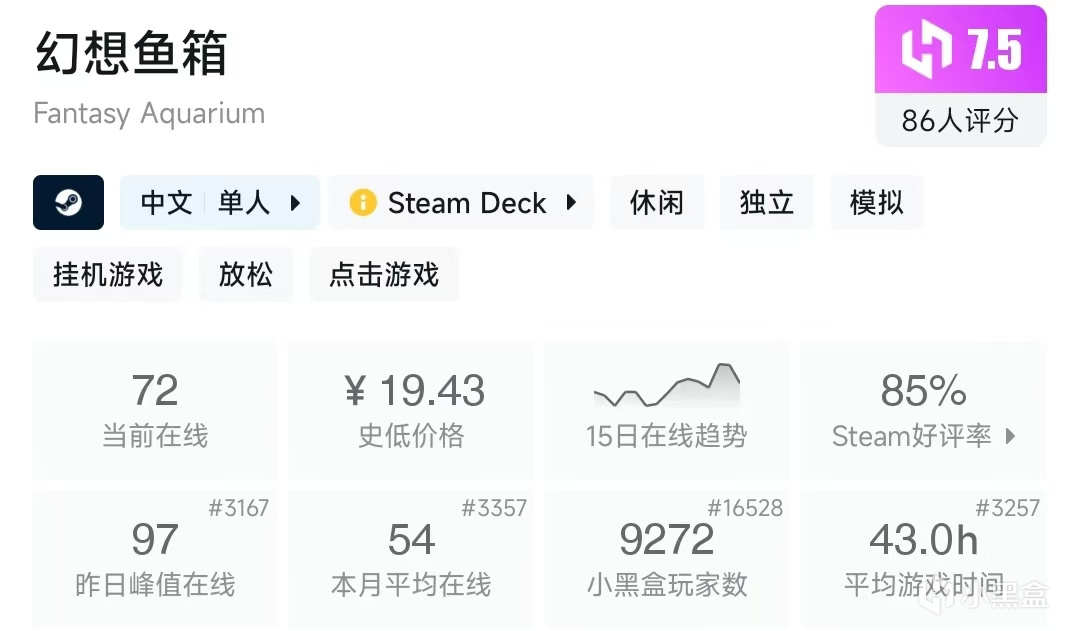Expand the Steam Deck compatibility arrow

[x=571, y=203]
